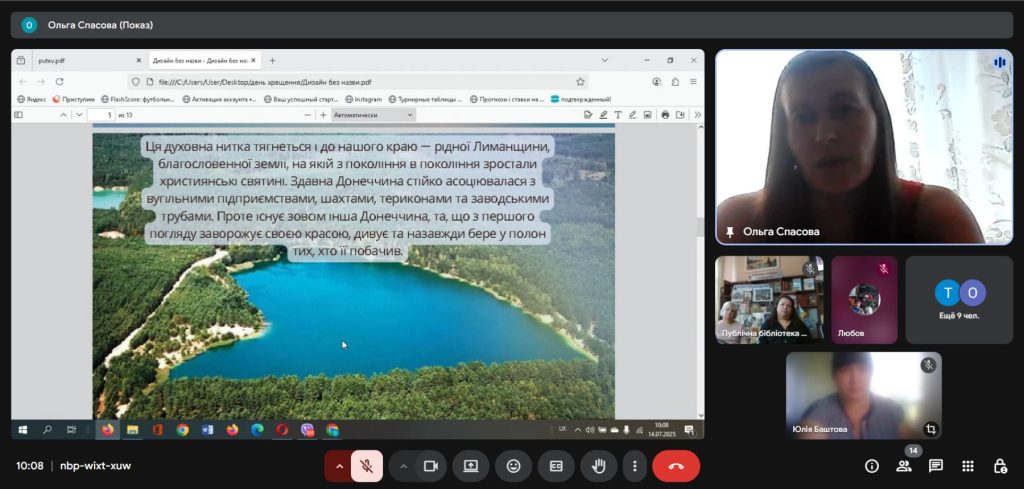Turn on closed captions
The width and height of the screenshot is (1024, 489).
(556, 466)
